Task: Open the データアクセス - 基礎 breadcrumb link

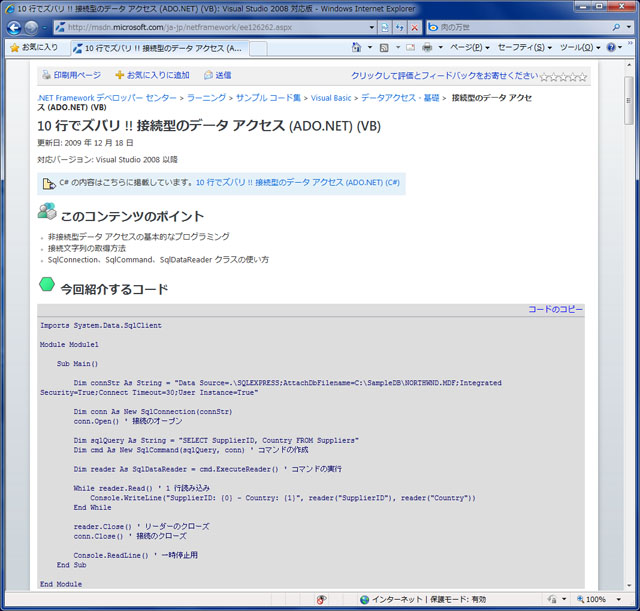Action: (x=400, y=98)
